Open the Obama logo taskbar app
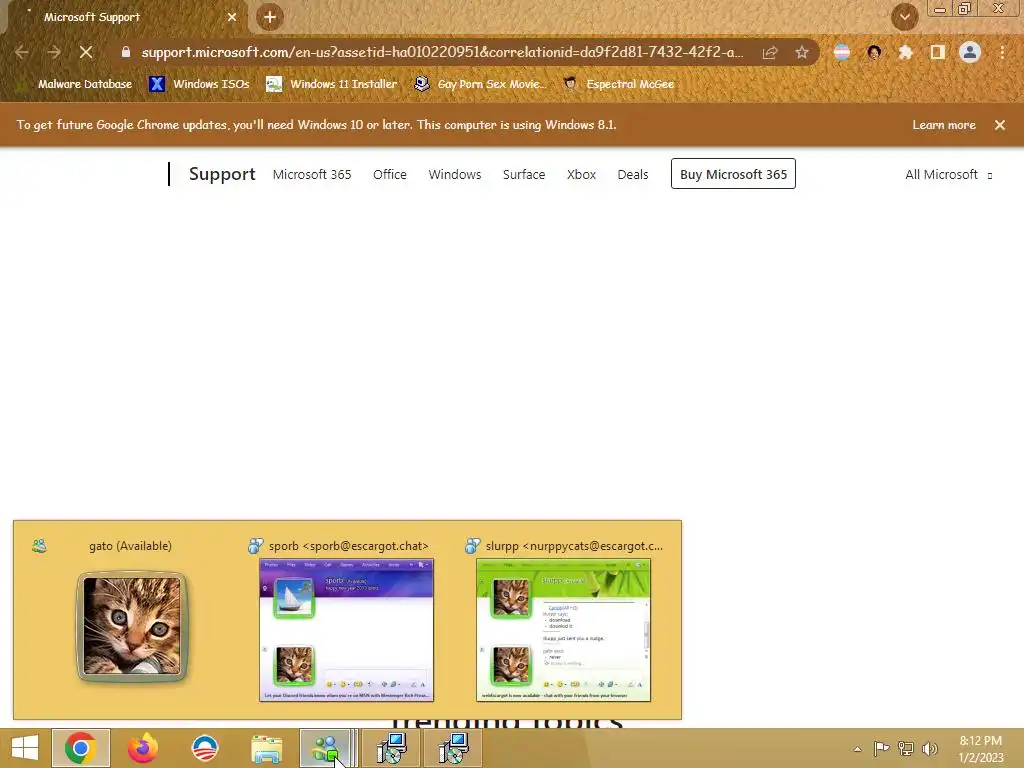 click(204, 748)
